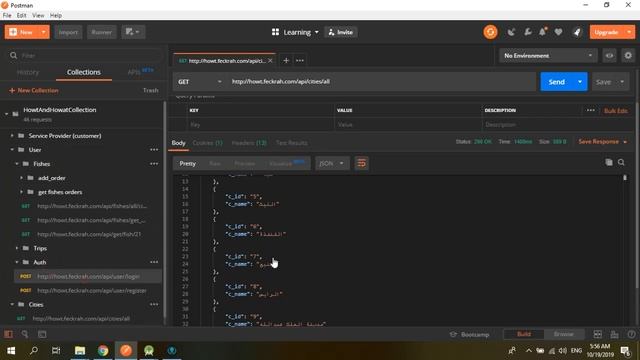Collapse the HowtAndHowatCollection collection
The height and width of the screenshot is (360, 640).
[7, 113]
